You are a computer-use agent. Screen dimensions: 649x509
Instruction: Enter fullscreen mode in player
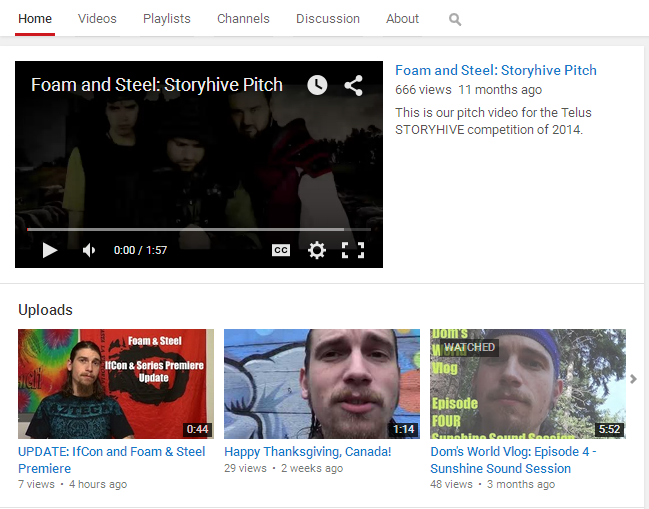(x=353, y=250)
